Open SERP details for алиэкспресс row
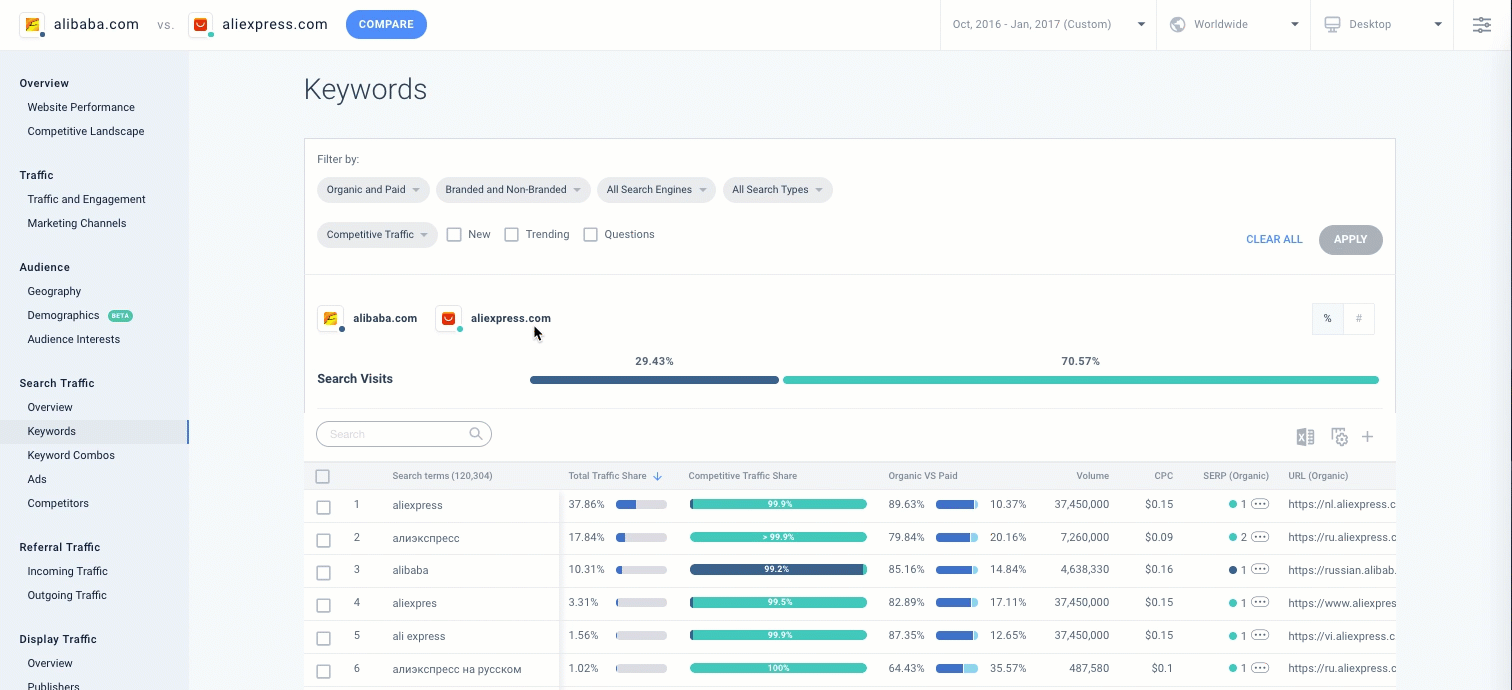1512x690 pixels. 1260,537
